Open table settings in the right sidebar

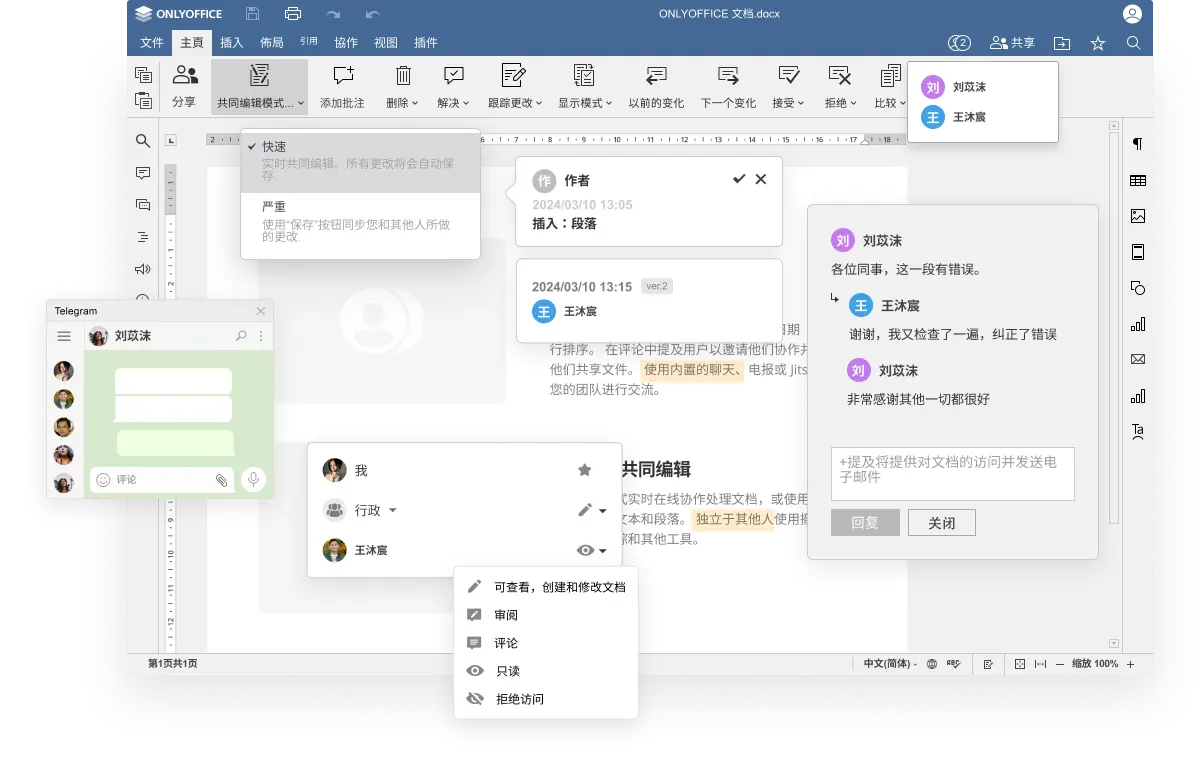pos(1137,180)
